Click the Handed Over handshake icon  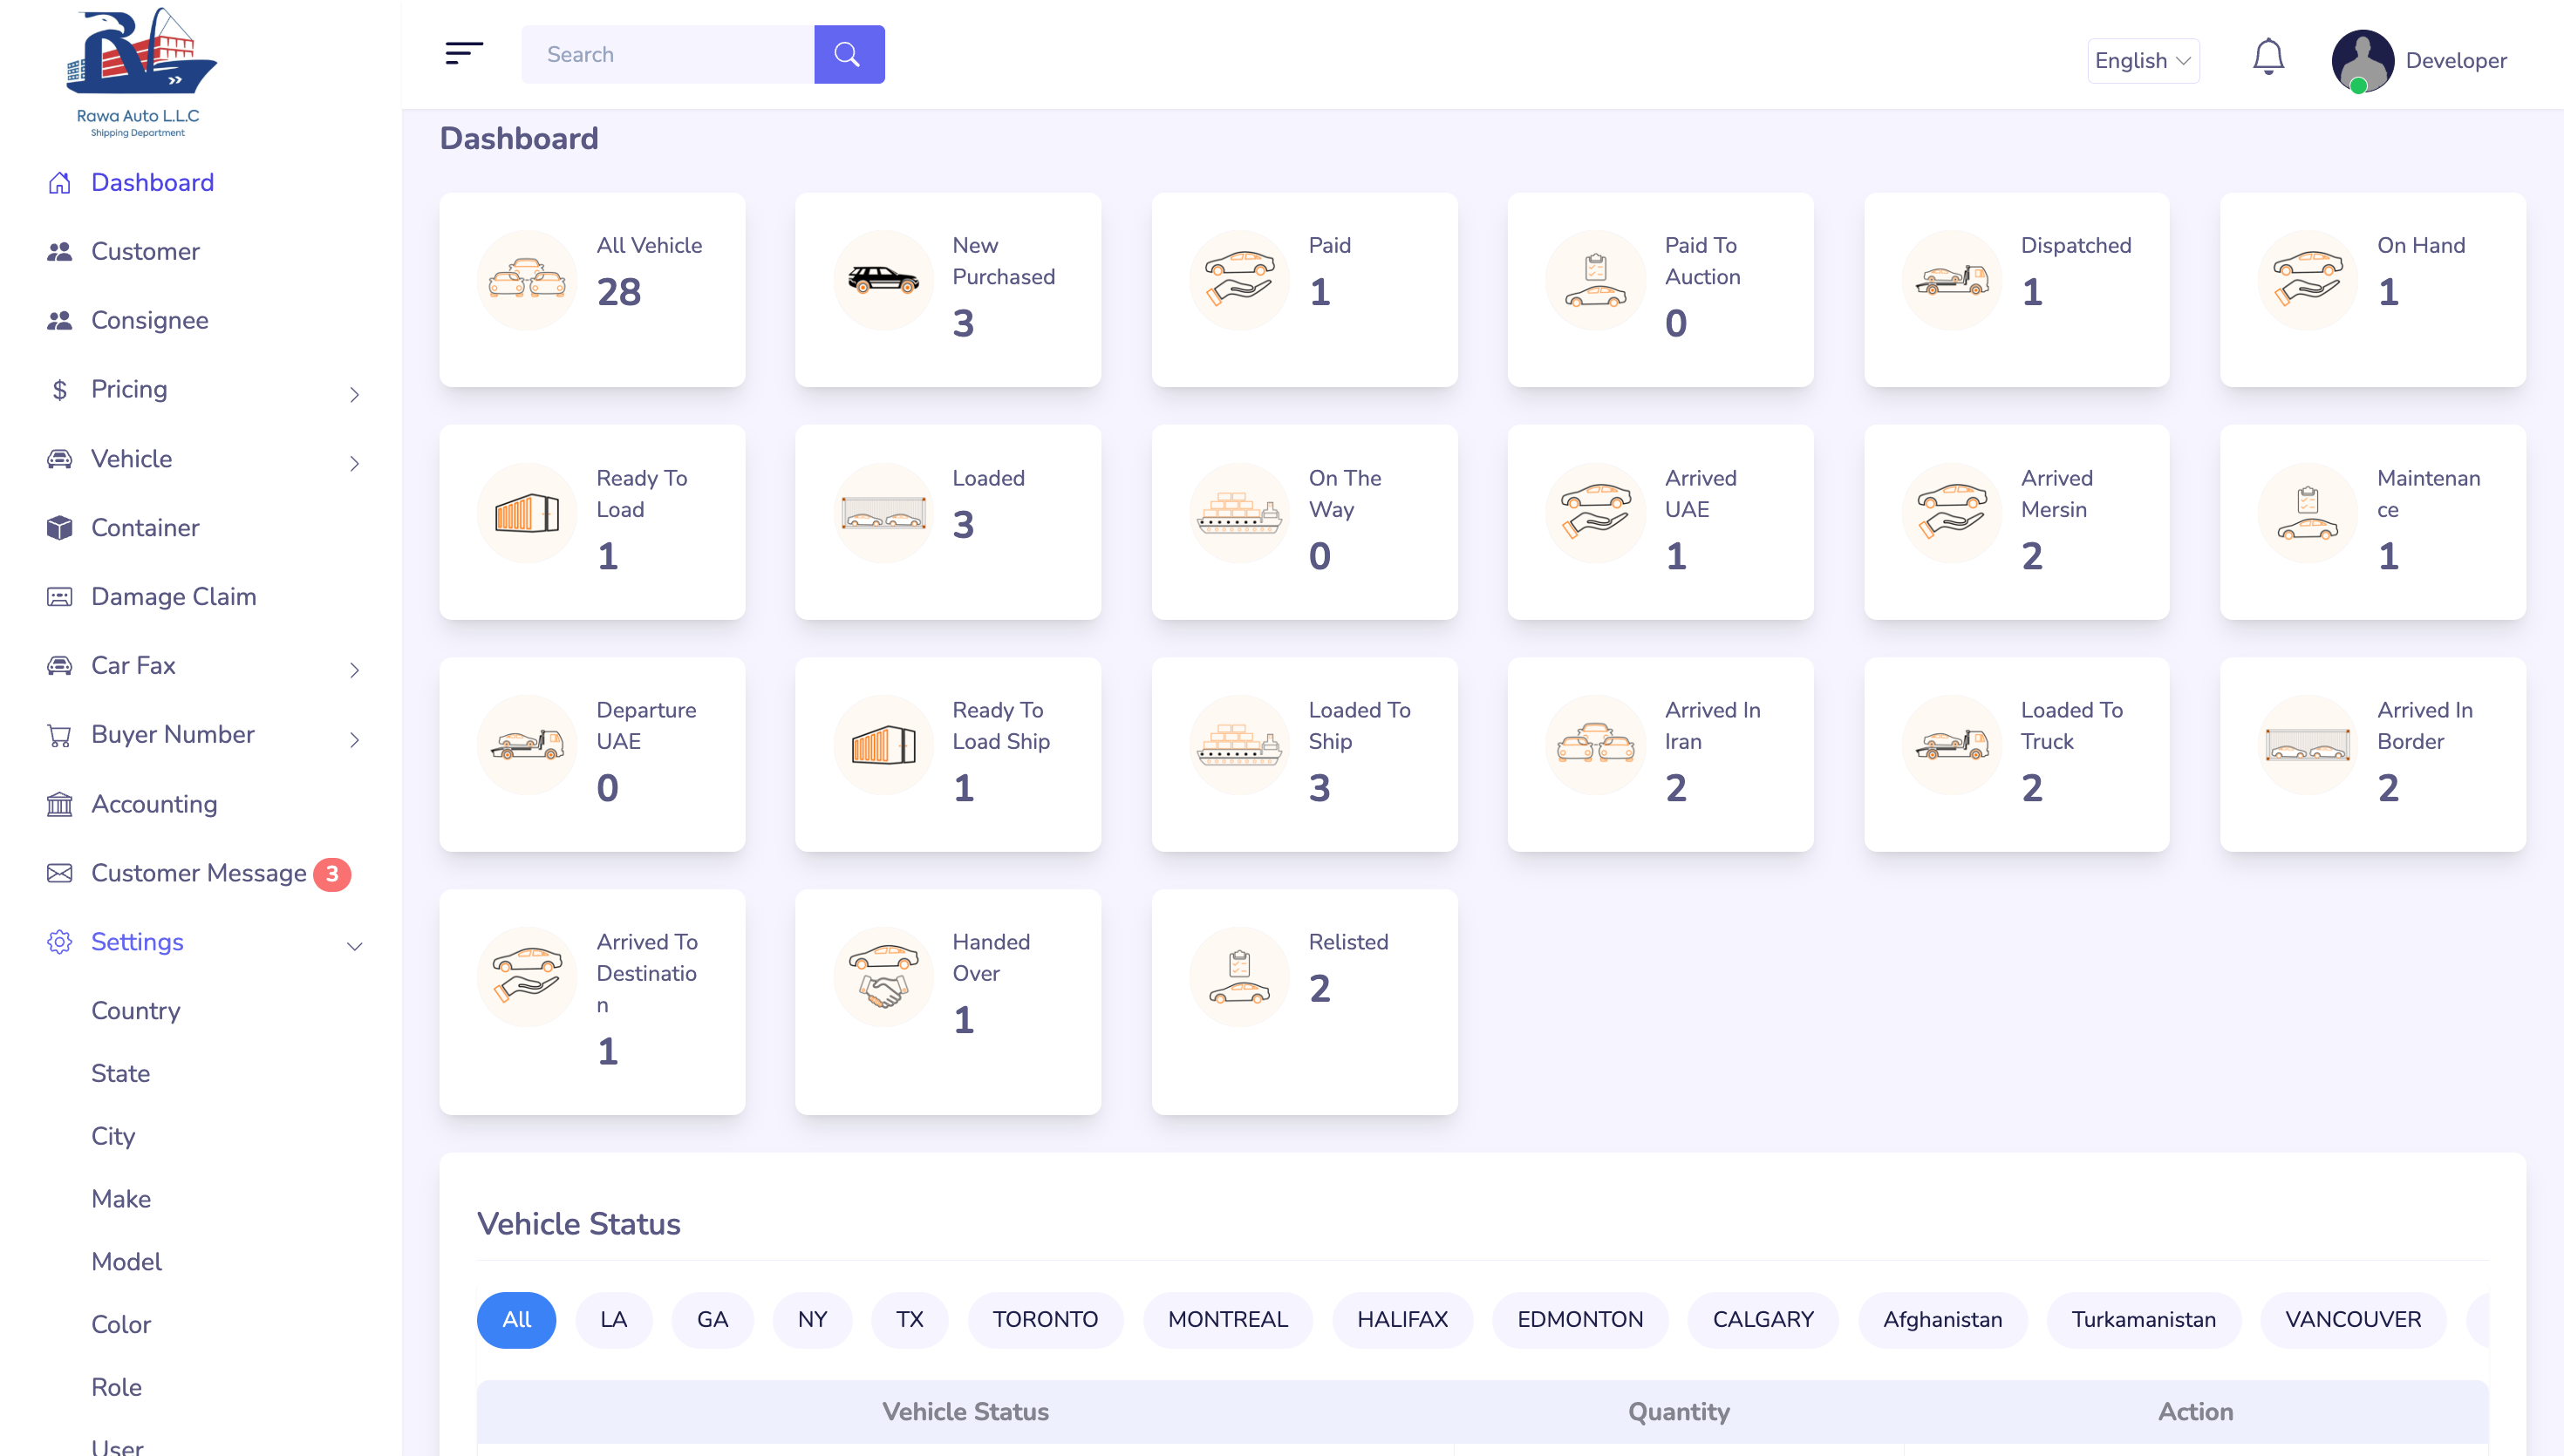point(882,977)
